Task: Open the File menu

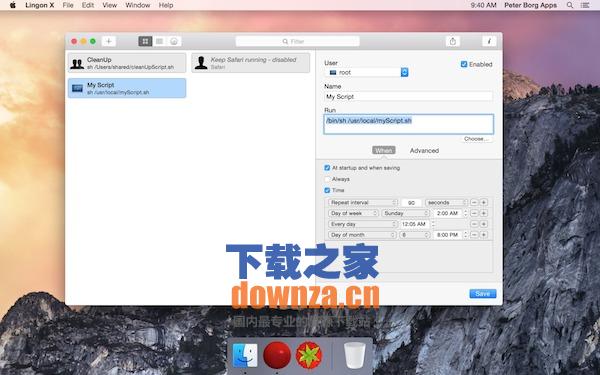Action: pos(68,5)
